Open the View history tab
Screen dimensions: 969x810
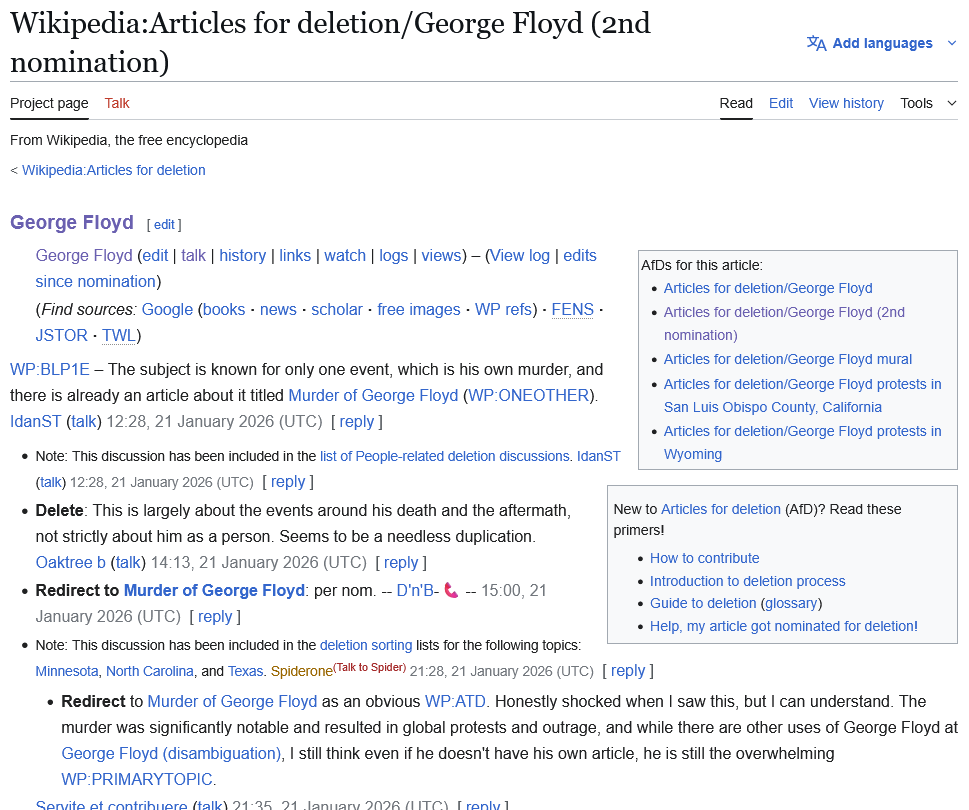[846, 103]
